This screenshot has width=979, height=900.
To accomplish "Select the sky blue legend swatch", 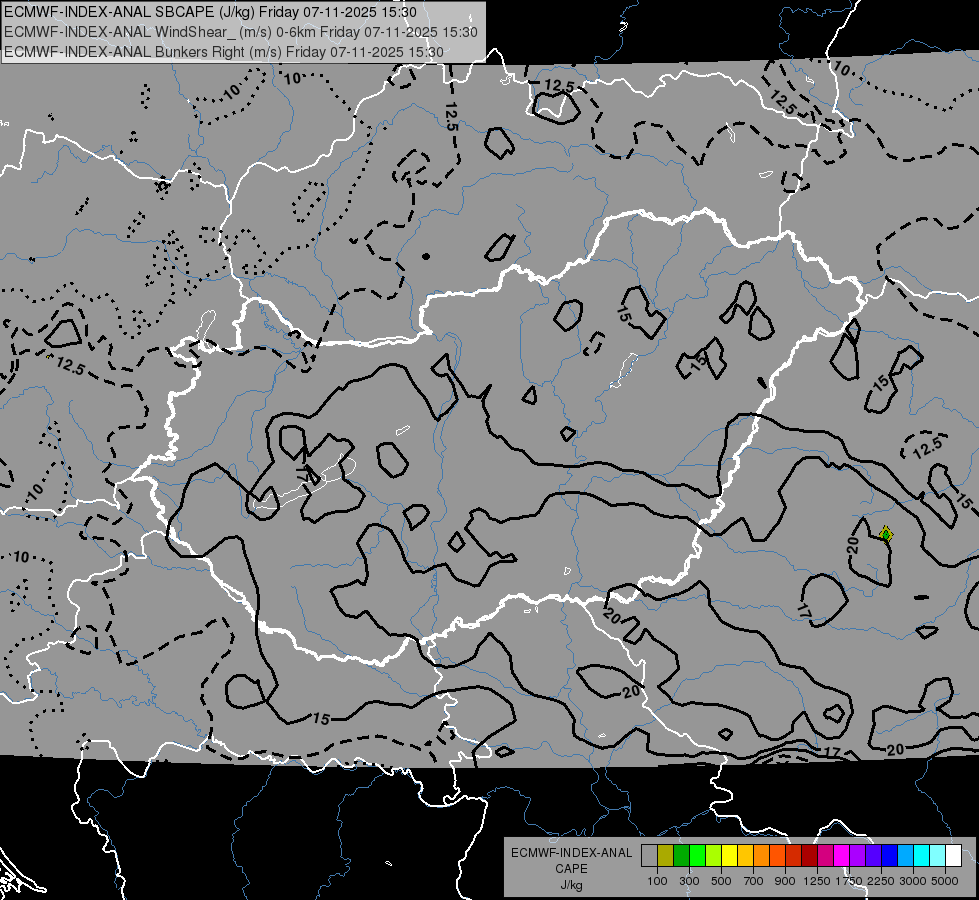I will 906,855.
